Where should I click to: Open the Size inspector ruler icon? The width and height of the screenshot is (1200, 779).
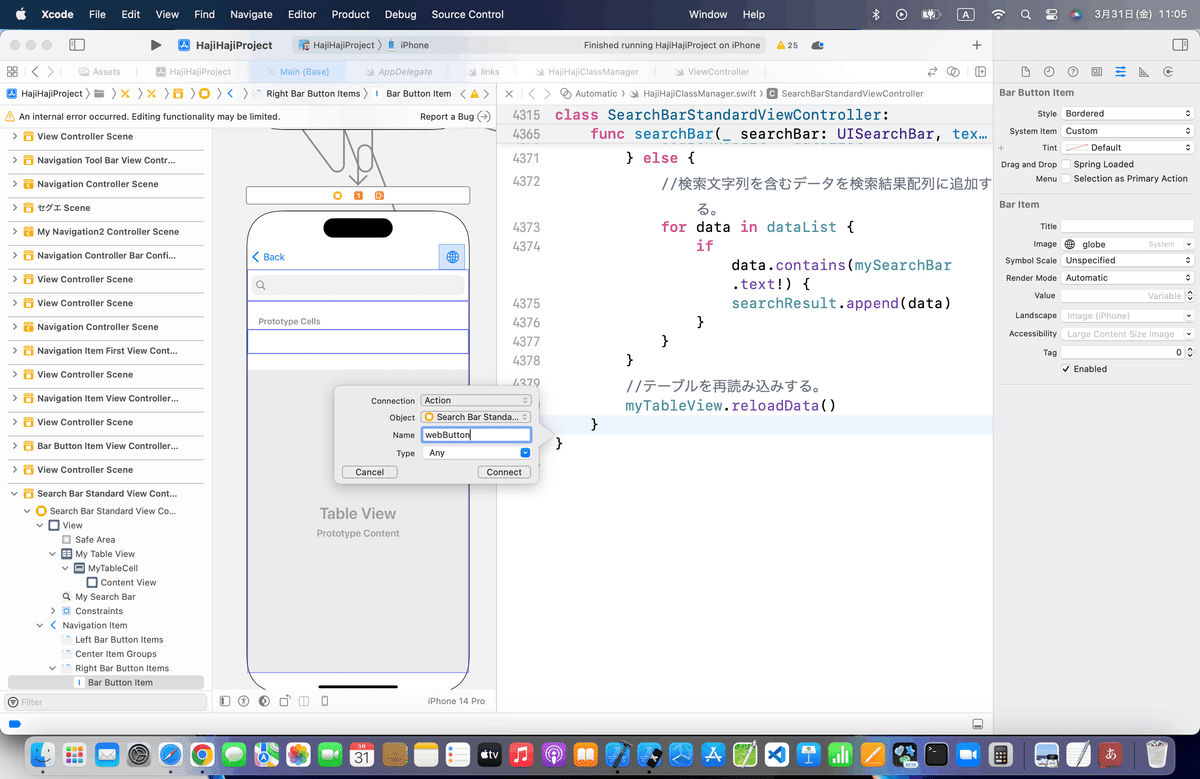(x=1143, y=72)
